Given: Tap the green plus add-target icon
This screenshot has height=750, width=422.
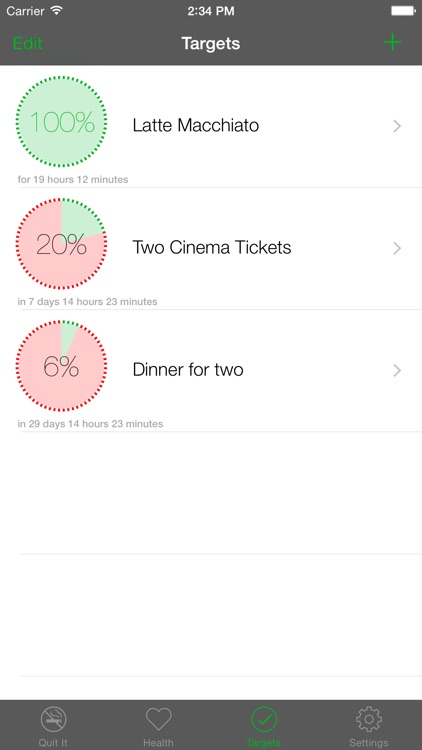Looking at the screenshot, I should 392,43.
